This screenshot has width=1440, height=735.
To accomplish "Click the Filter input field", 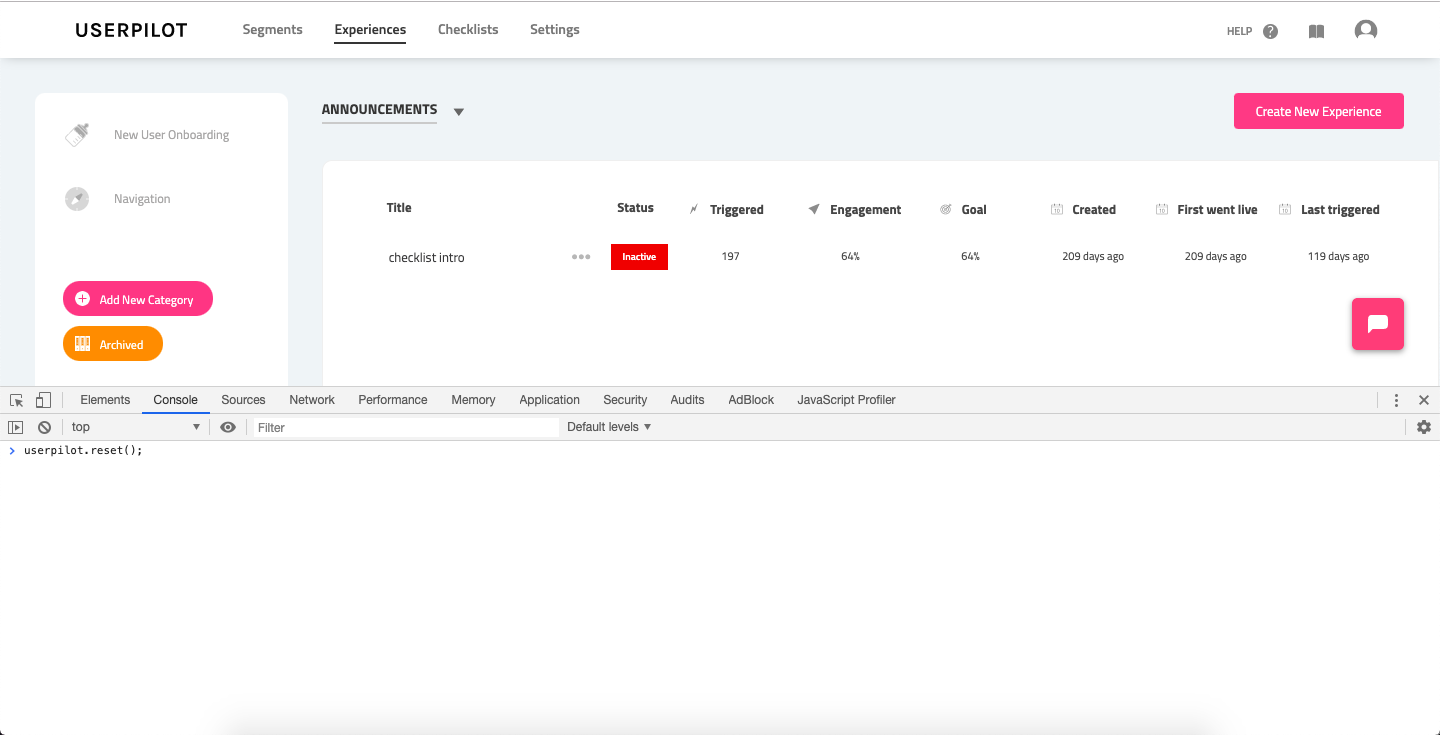I will (x=400, y=426).
